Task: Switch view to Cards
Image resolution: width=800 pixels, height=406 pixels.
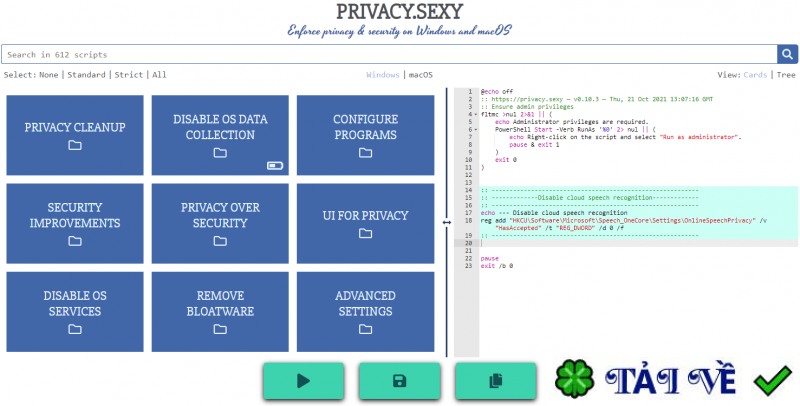Action: click(755, 75)
